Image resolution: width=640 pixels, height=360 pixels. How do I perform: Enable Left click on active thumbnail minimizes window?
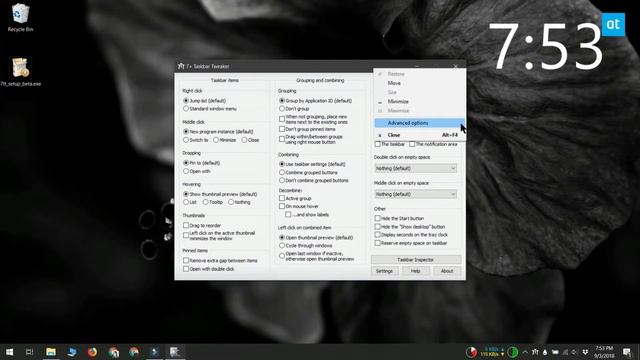click(x=219, y=236)
